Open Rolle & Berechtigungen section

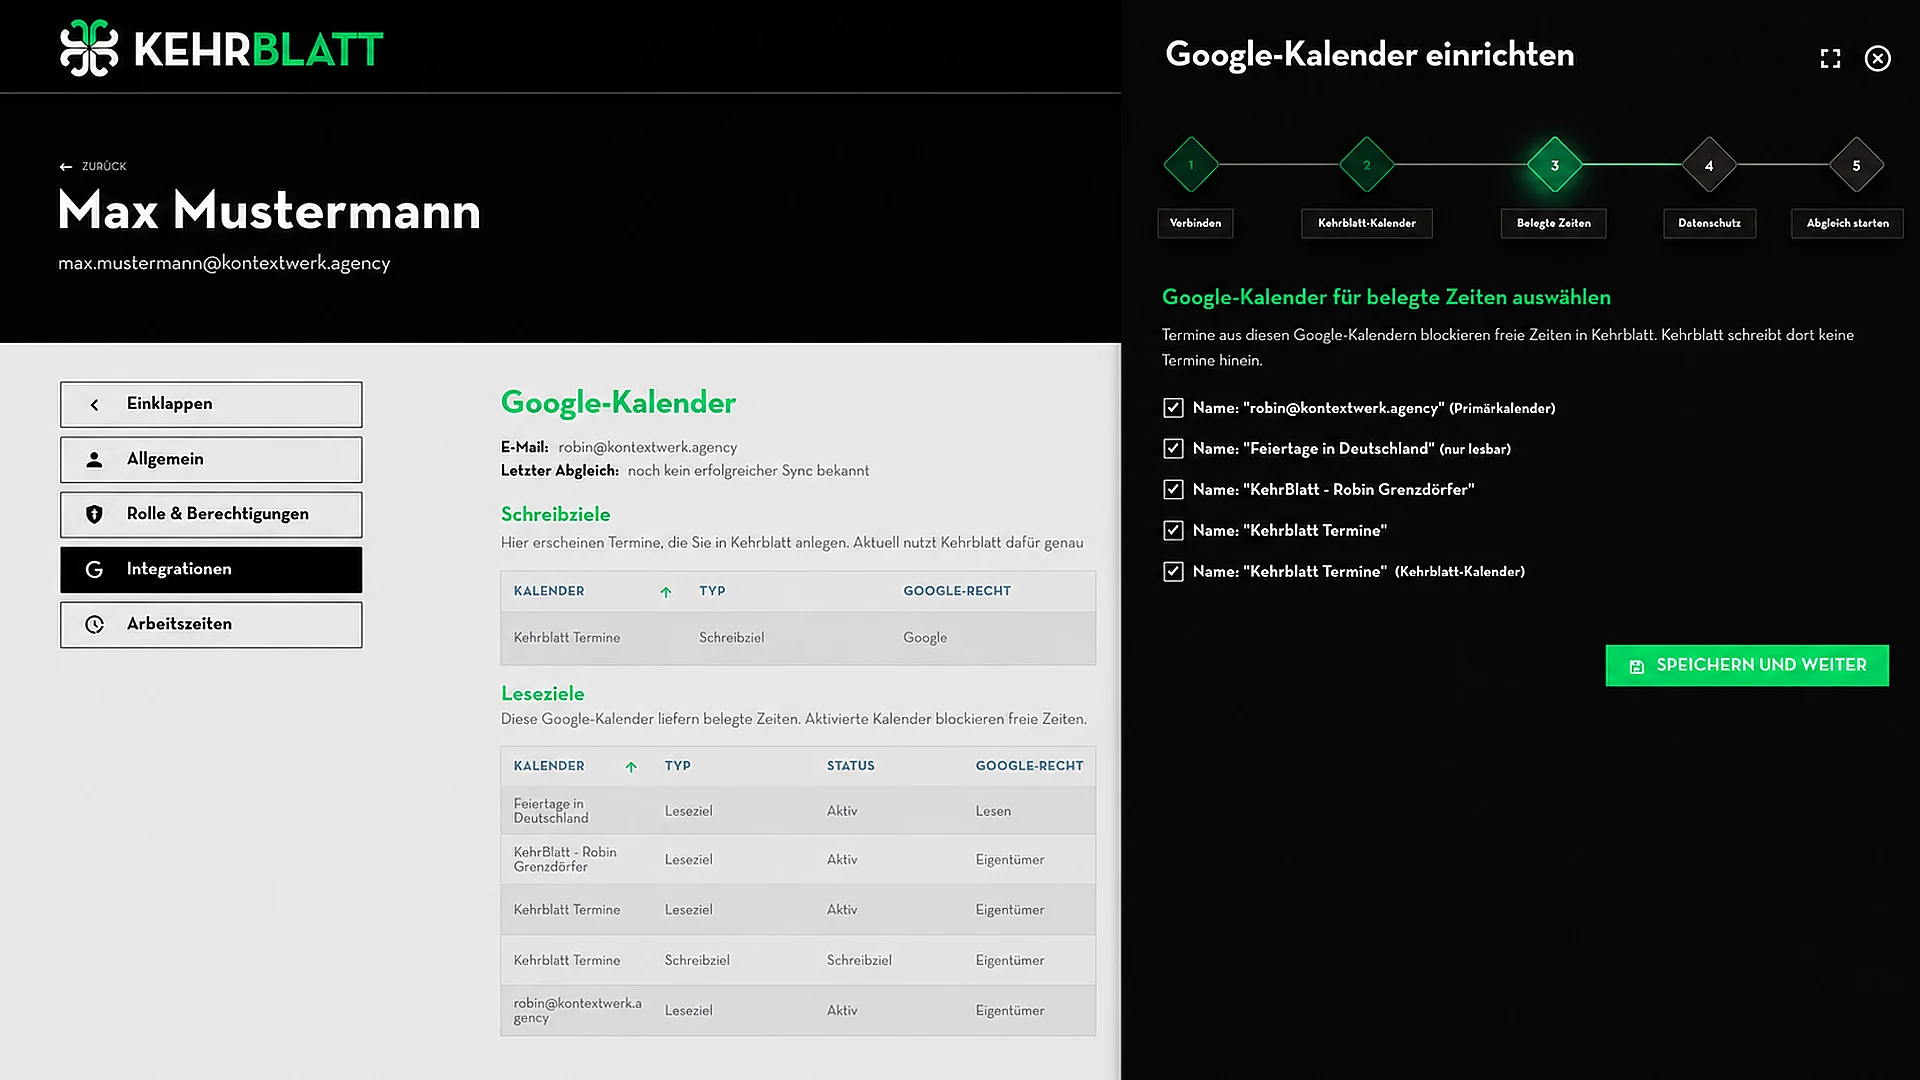(211, 515)
